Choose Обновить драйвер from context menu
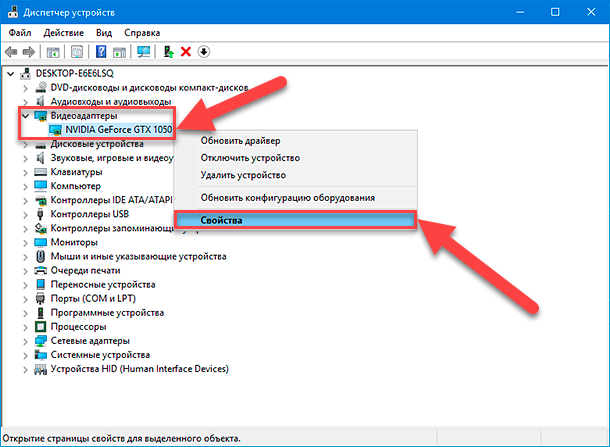Image resolution: width=610 pixels, height=447 pixels. 296,141
